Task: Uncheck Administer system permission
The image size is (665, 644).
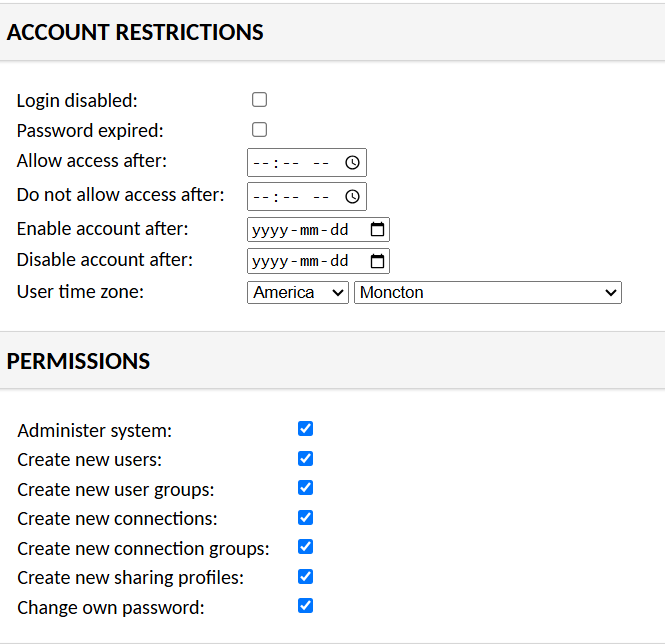Action: pos(306,429)
